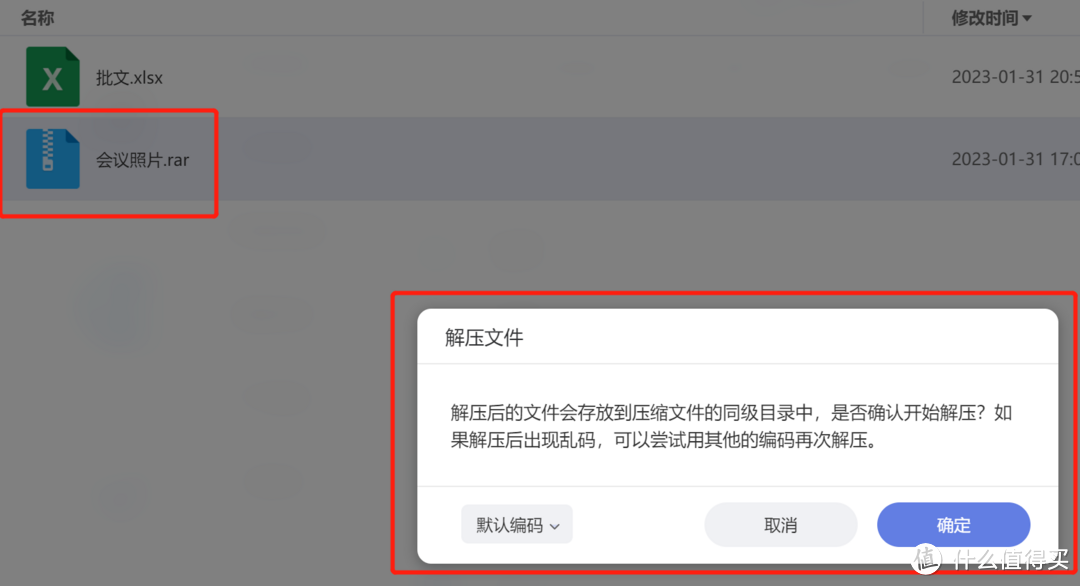Click the extraction confirmation message text
The height and width of the screenshot is (586, 1080).
click(731, 426)
